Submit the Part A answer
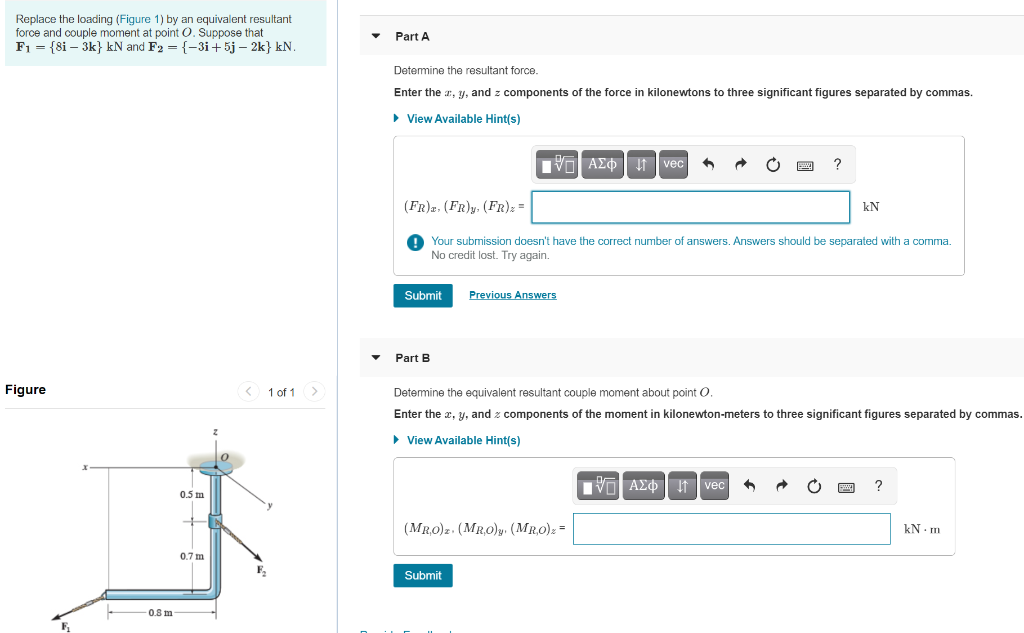This screenshot has height=633, width=1024. pos(422,295)
